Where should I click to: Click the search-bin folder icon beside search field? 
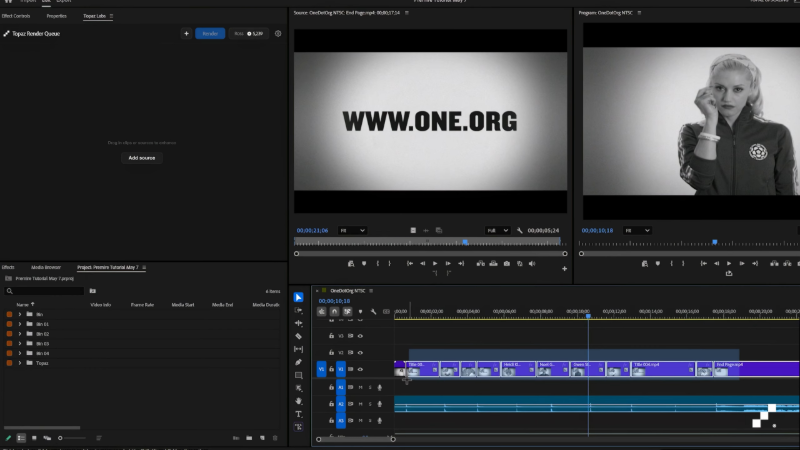93,291
